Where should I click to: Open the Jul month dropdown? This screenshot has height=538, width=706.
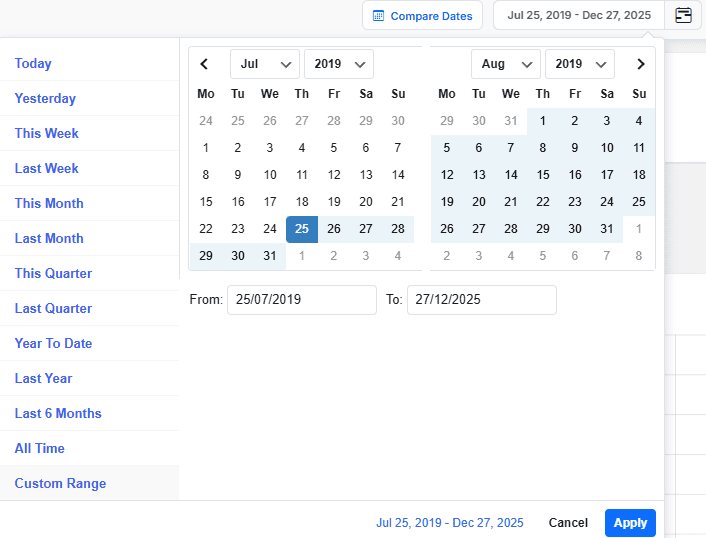coord(265,64)
